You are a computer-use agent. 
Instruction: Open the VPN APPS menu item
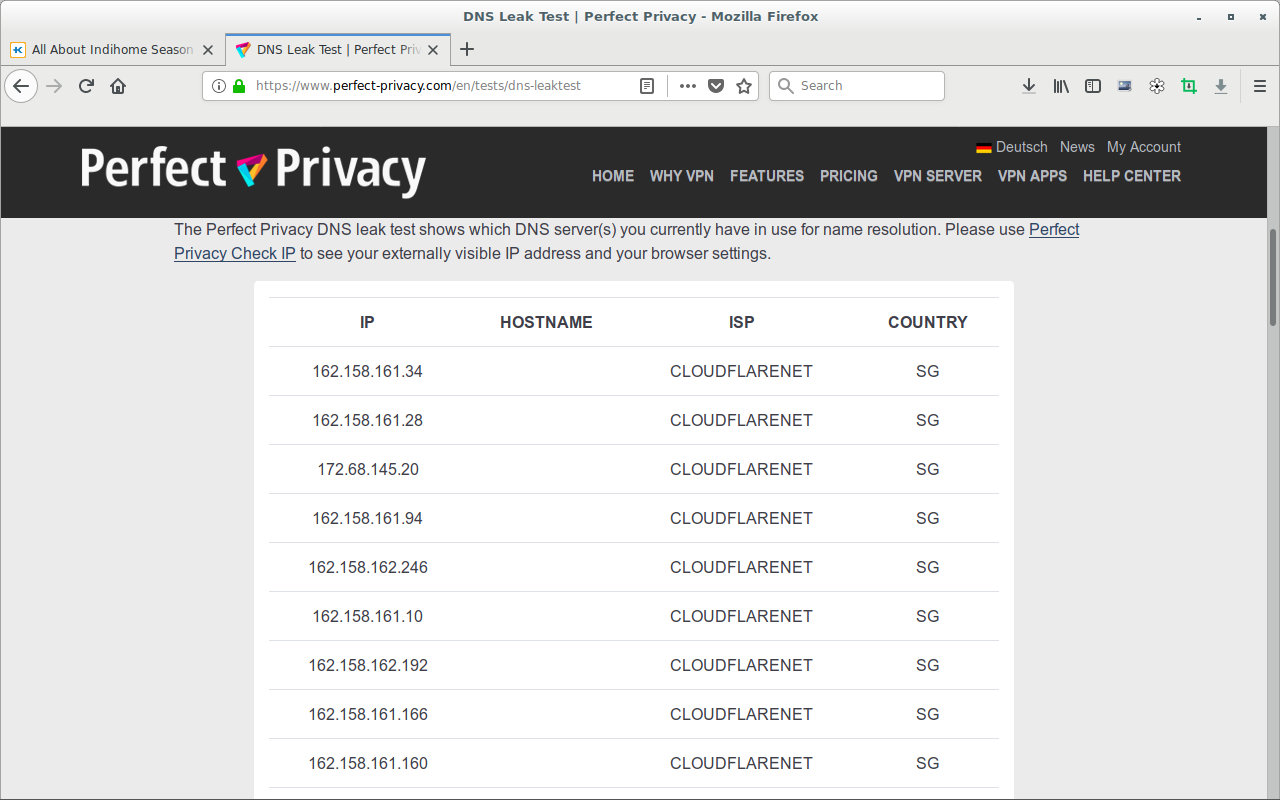1032,176
